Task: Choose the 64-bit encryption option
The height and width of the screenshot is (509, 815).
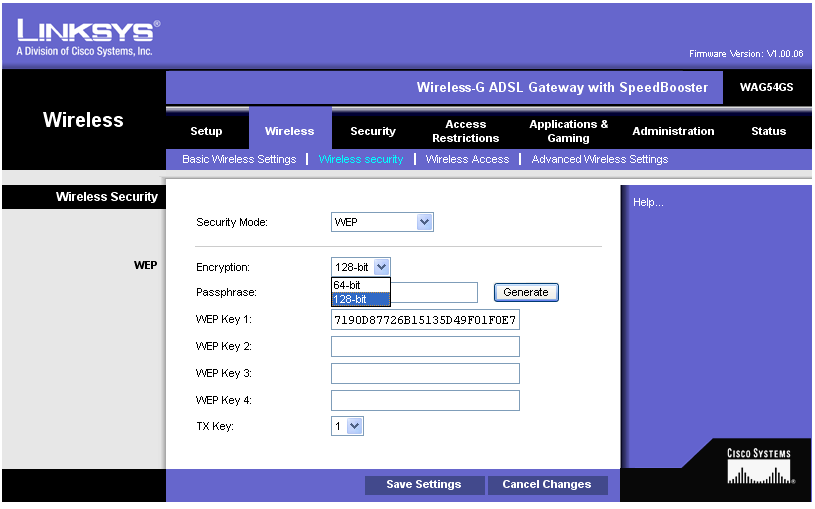Action: coord(361,285)
